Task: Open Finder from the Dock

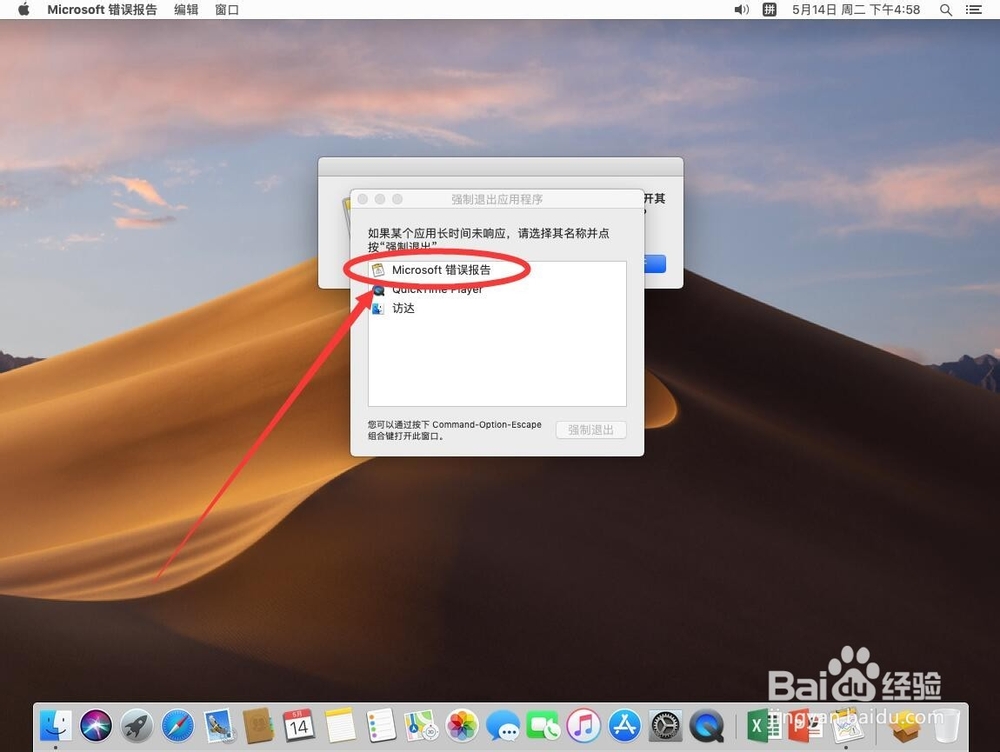Action: [x=56, y=726]
